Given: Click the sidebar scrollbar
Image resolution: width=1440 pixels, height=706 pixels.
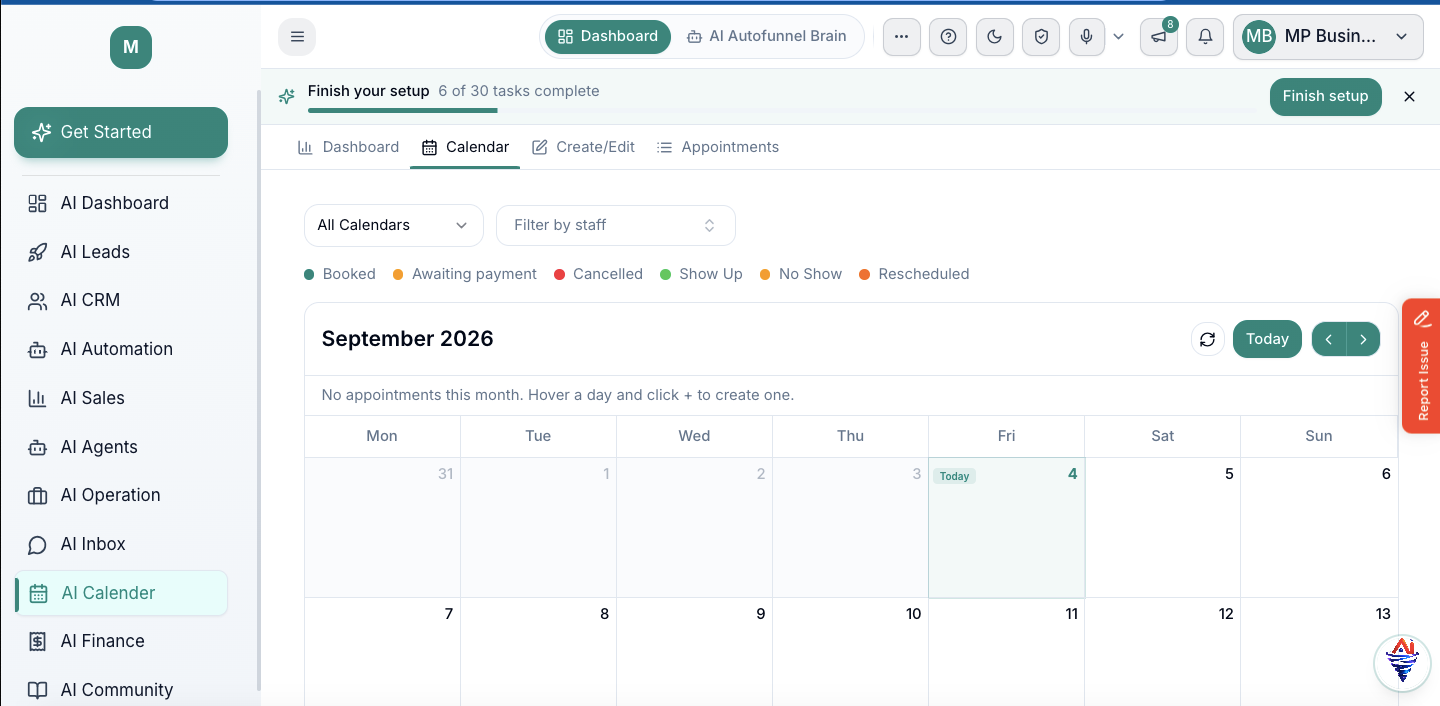Looking at the screenshot, I should point(258,390).
